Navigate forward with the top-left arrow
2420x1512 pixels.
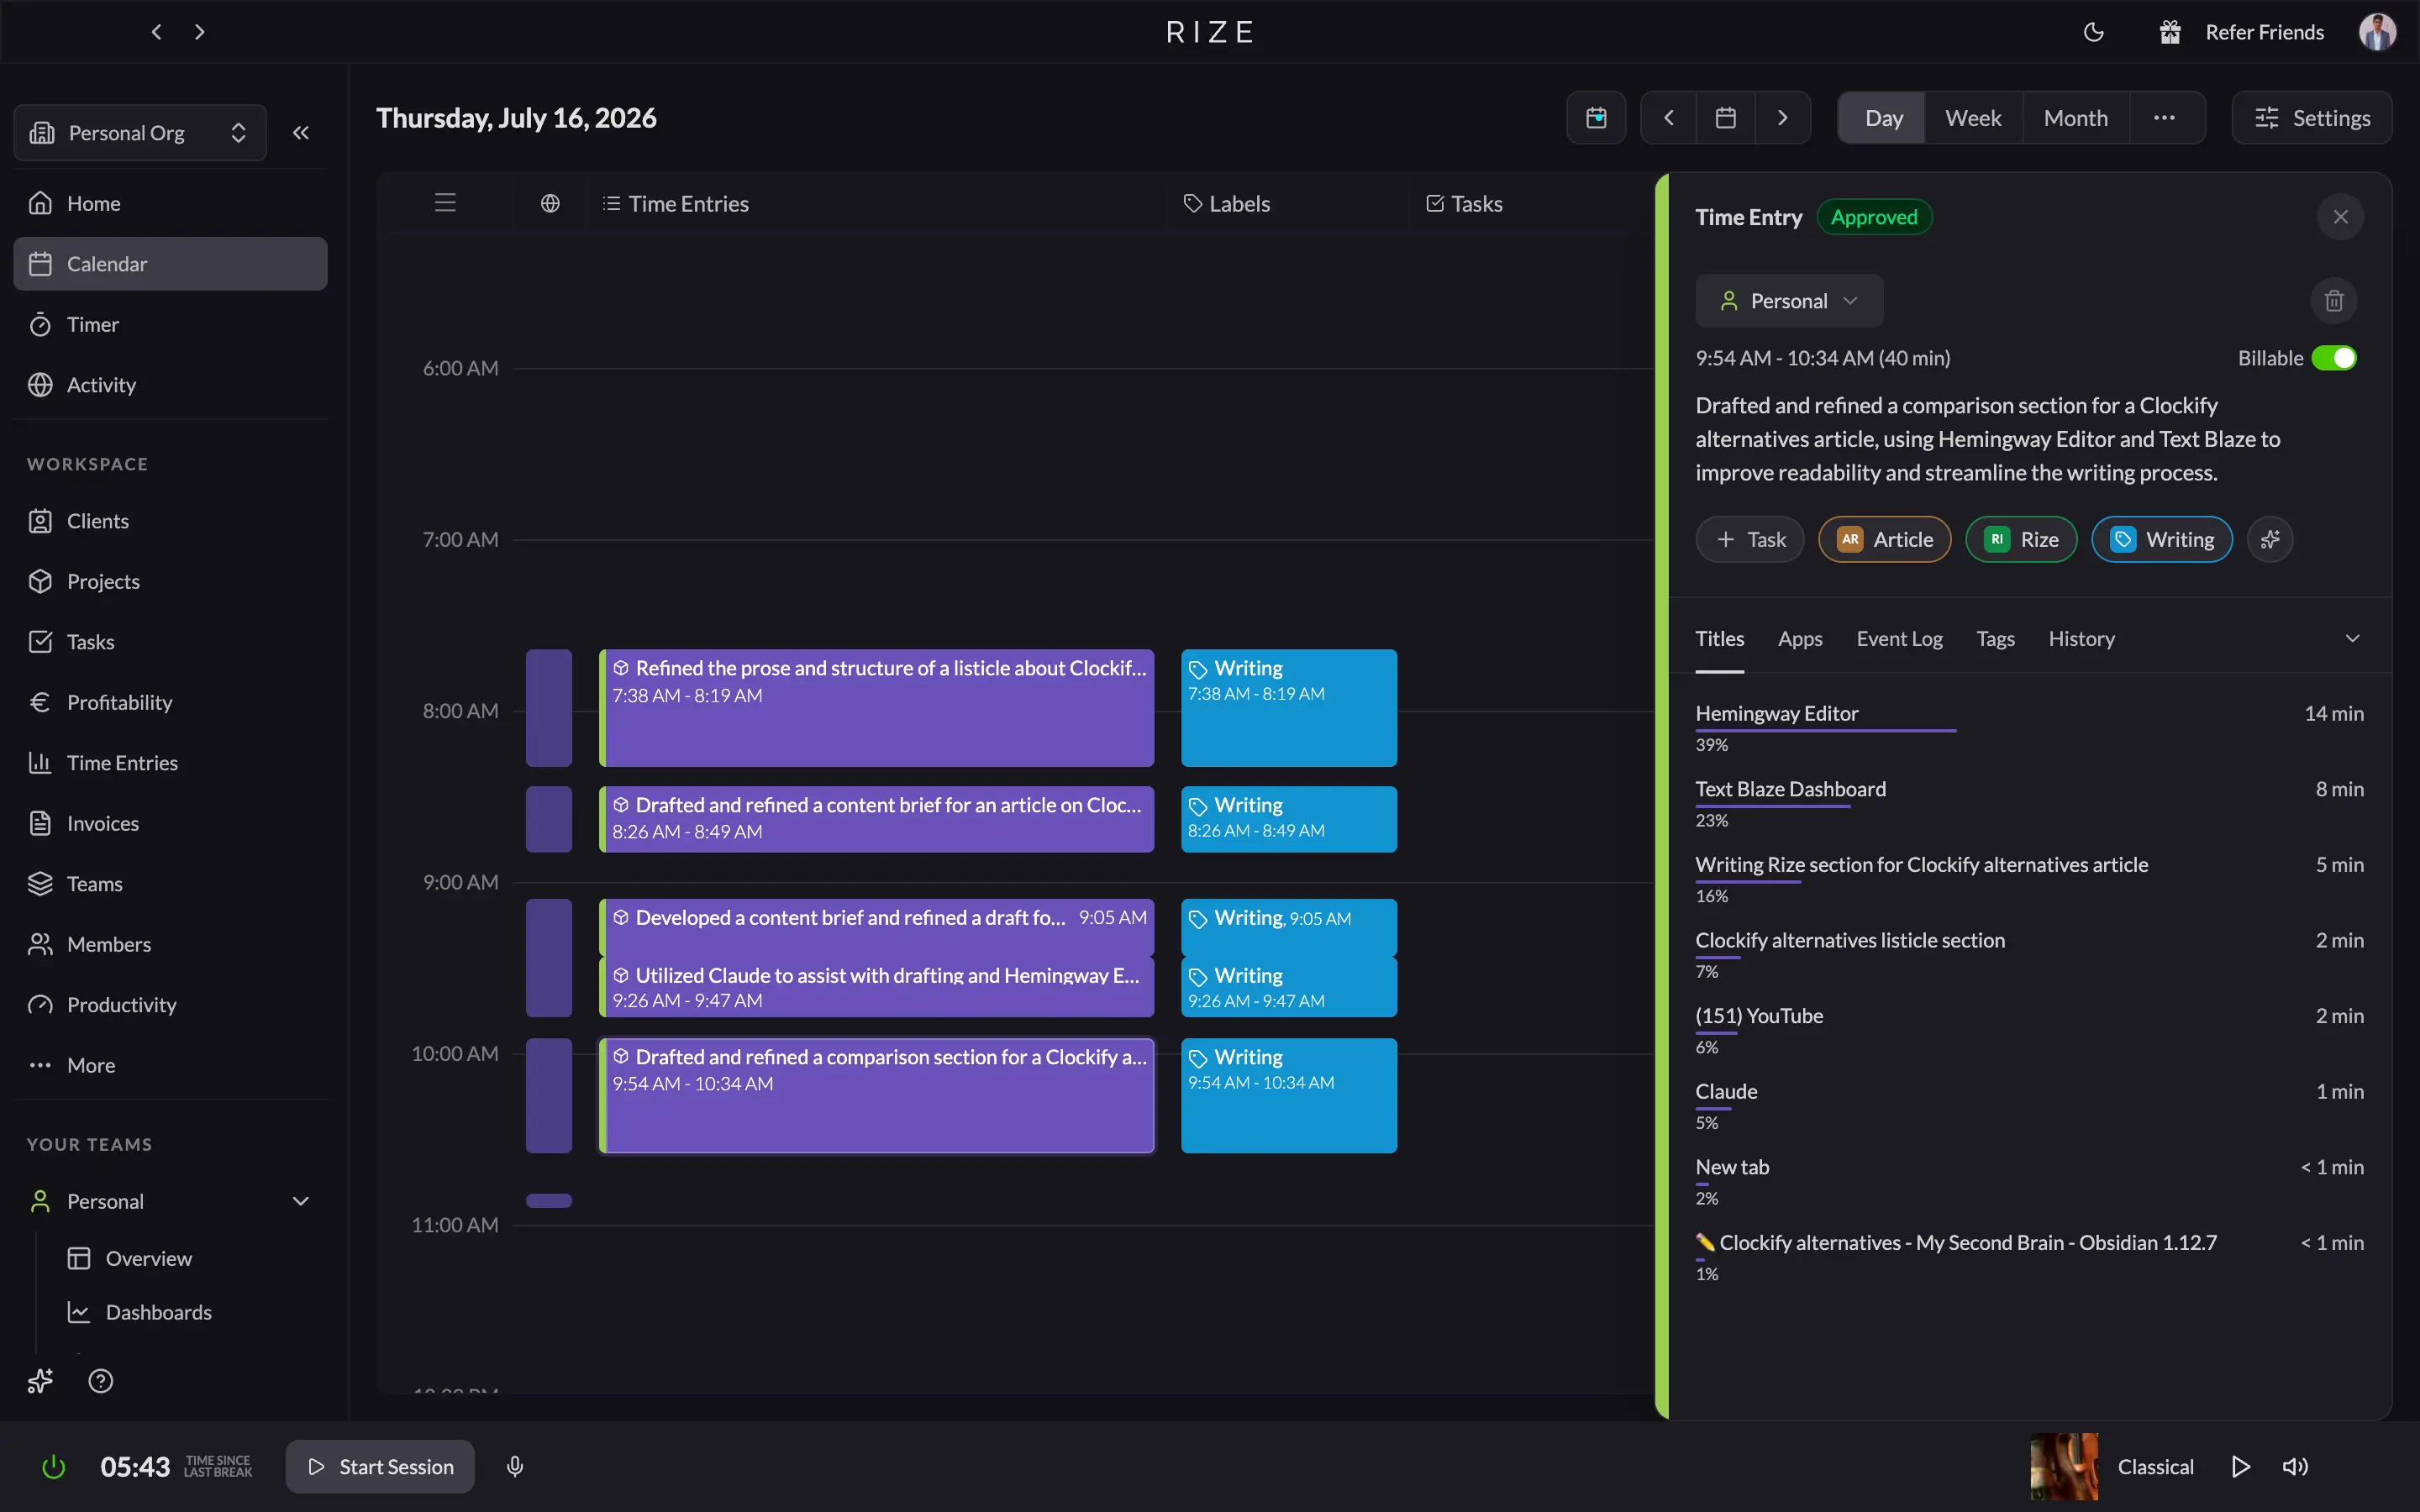tap(200, 32)
